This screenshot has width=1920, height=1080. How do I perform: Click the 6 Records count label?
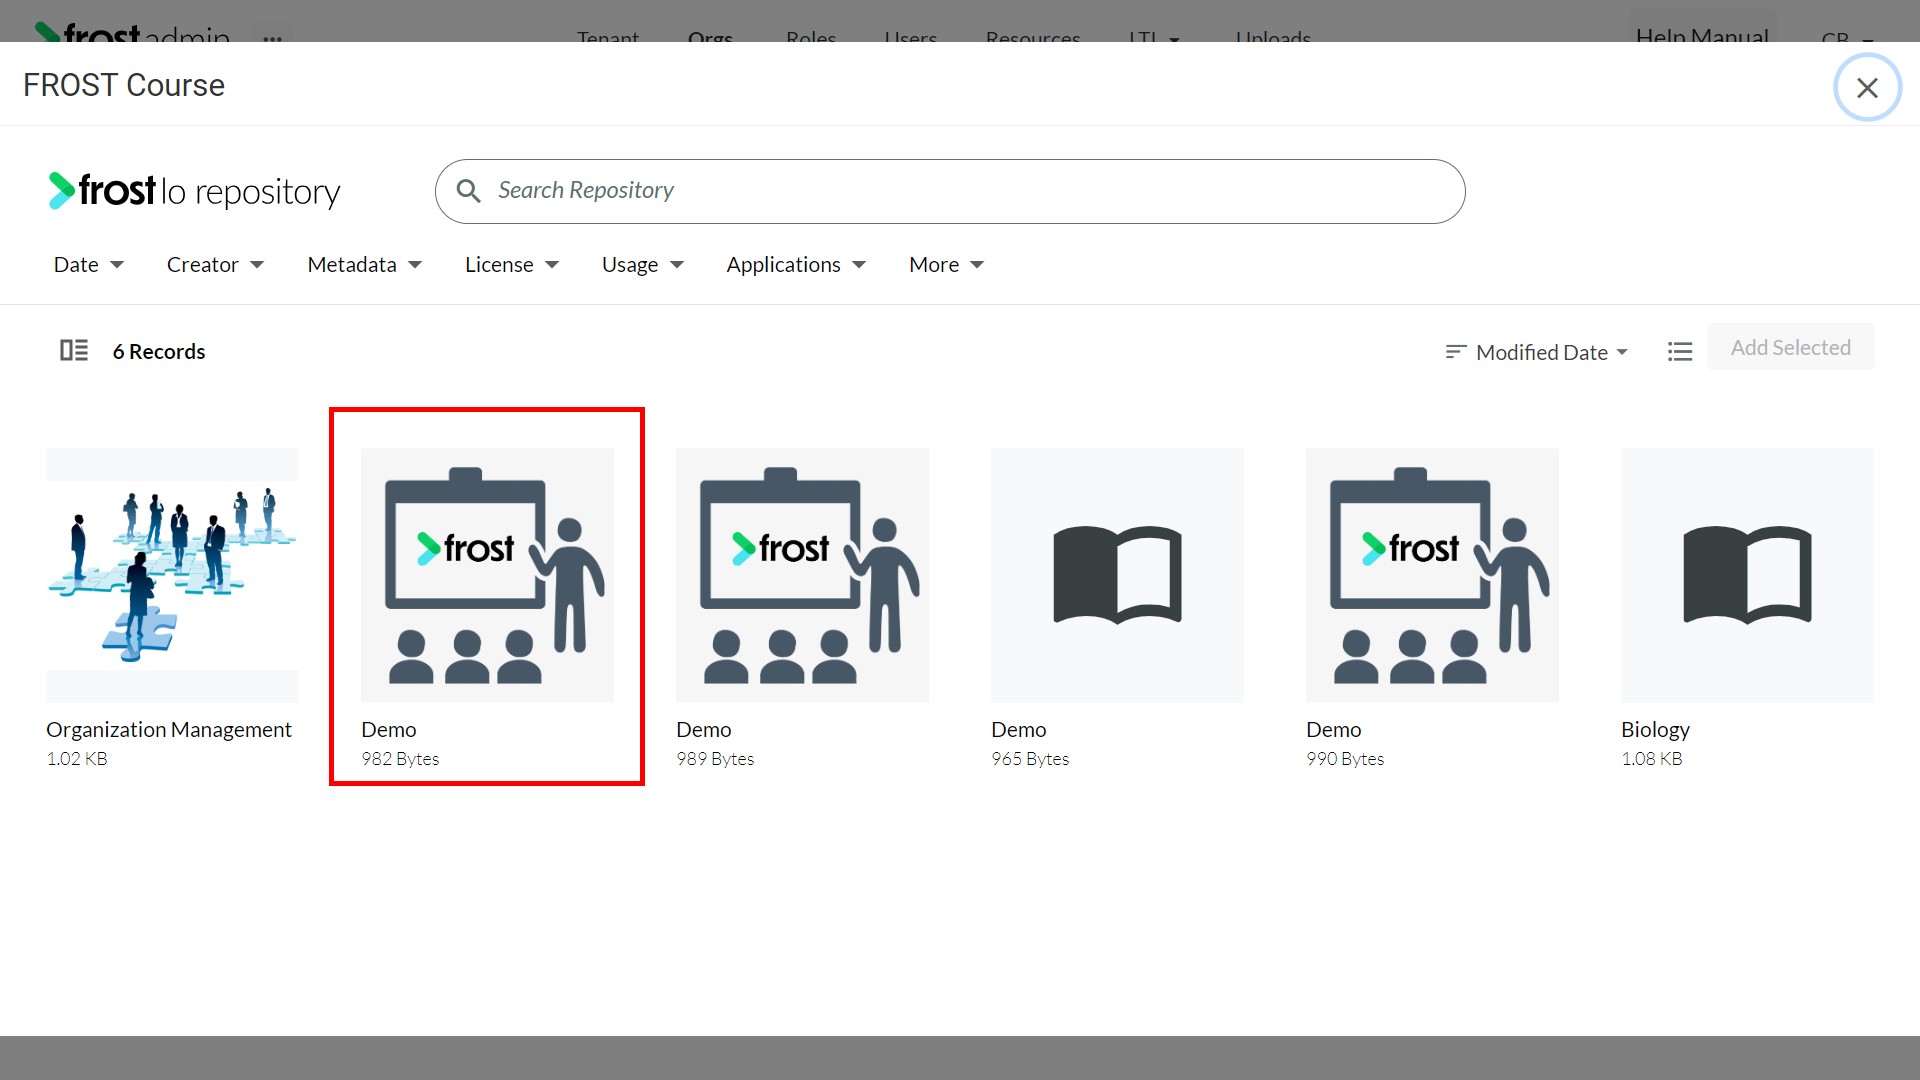(x=159, y=352)
